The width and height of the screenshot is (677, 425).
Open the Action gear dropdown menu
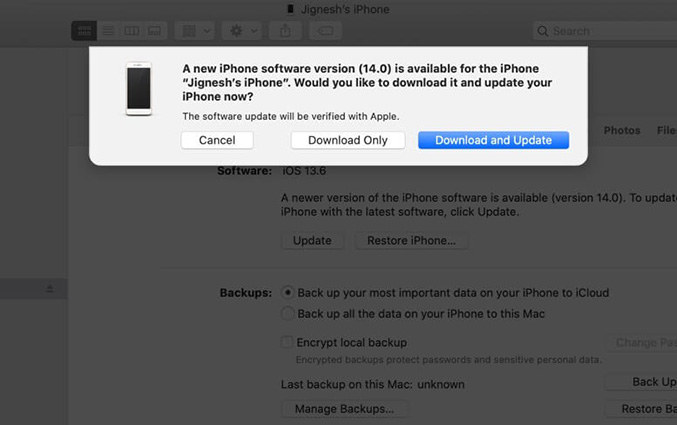click(x=242, y=31)
